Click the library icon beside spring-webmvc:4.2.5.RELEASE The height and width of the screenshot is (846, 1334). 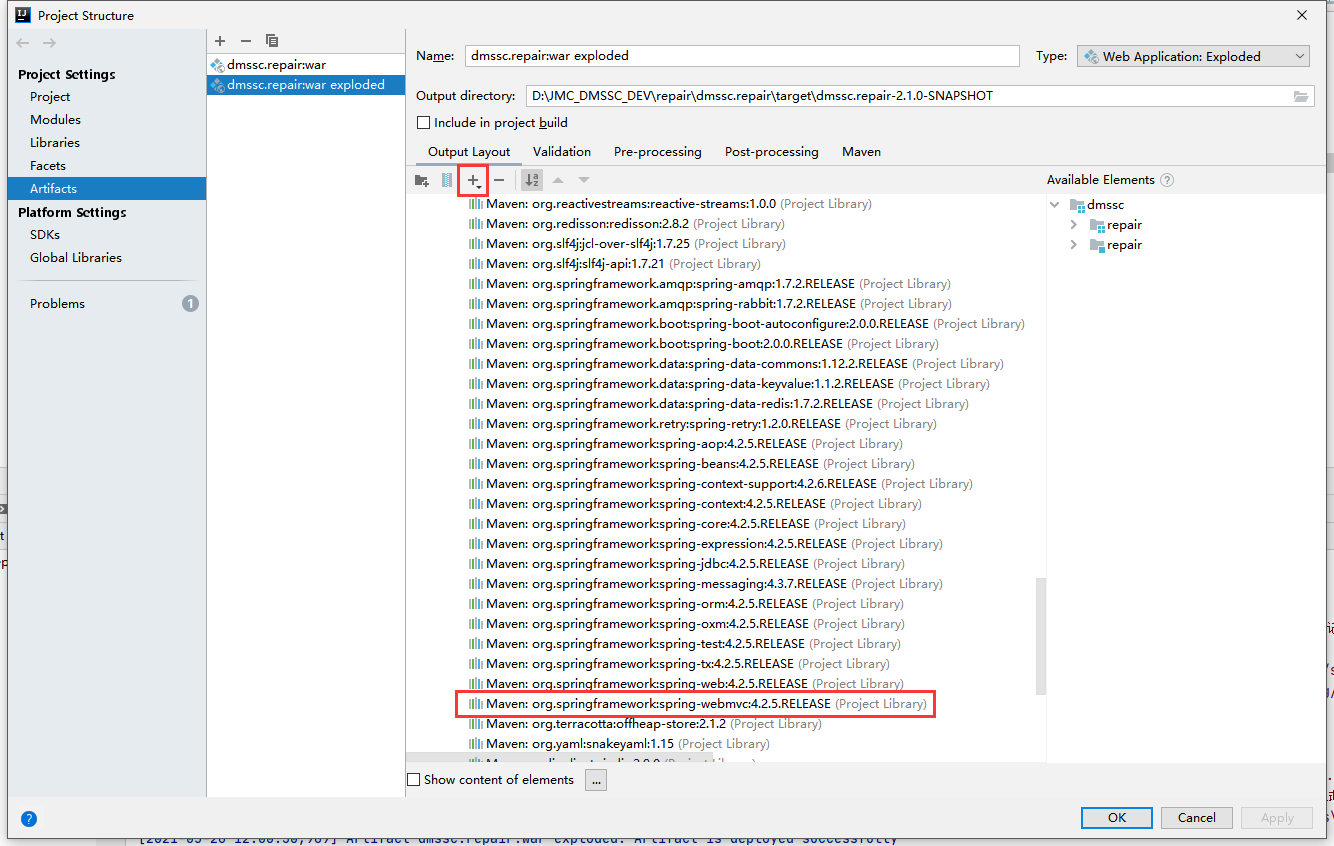[476, 704]
